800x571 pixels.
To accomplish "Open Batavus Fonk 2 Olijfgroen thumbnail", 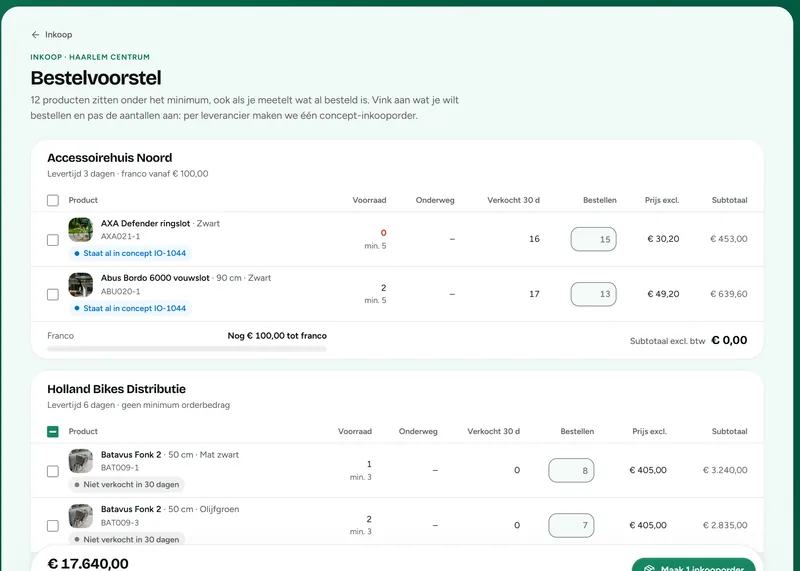I will tap(81, 516).
